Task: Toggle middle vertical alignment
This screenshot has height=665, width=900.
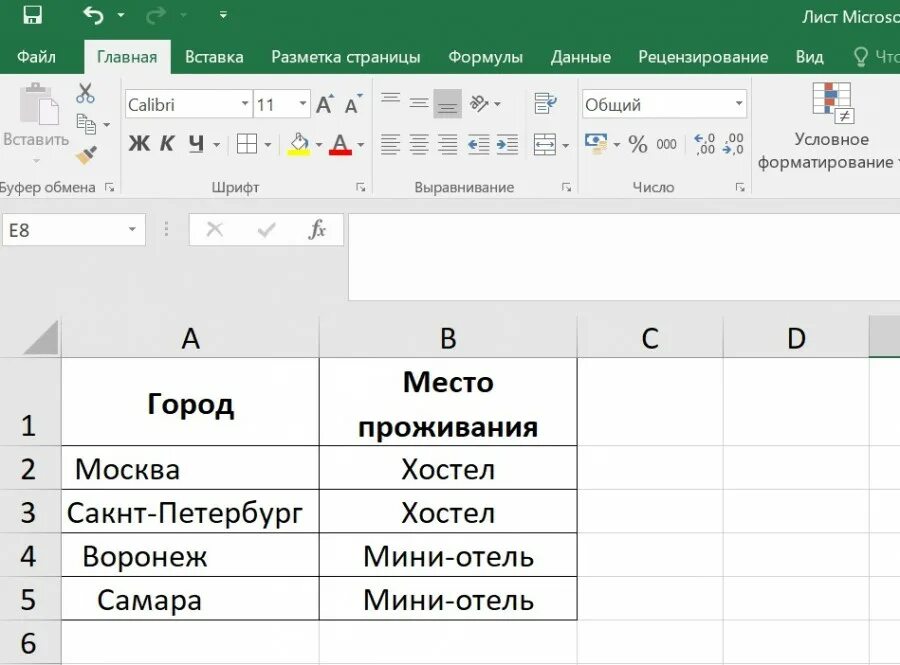Action: coord(419,104)
